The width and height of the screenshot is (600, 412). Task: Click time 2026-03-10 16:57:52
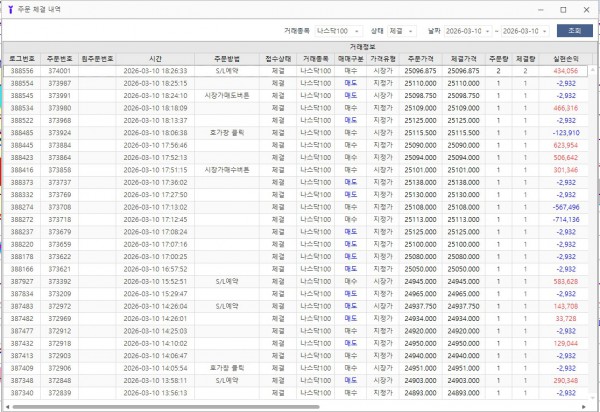tap(155, 269)
